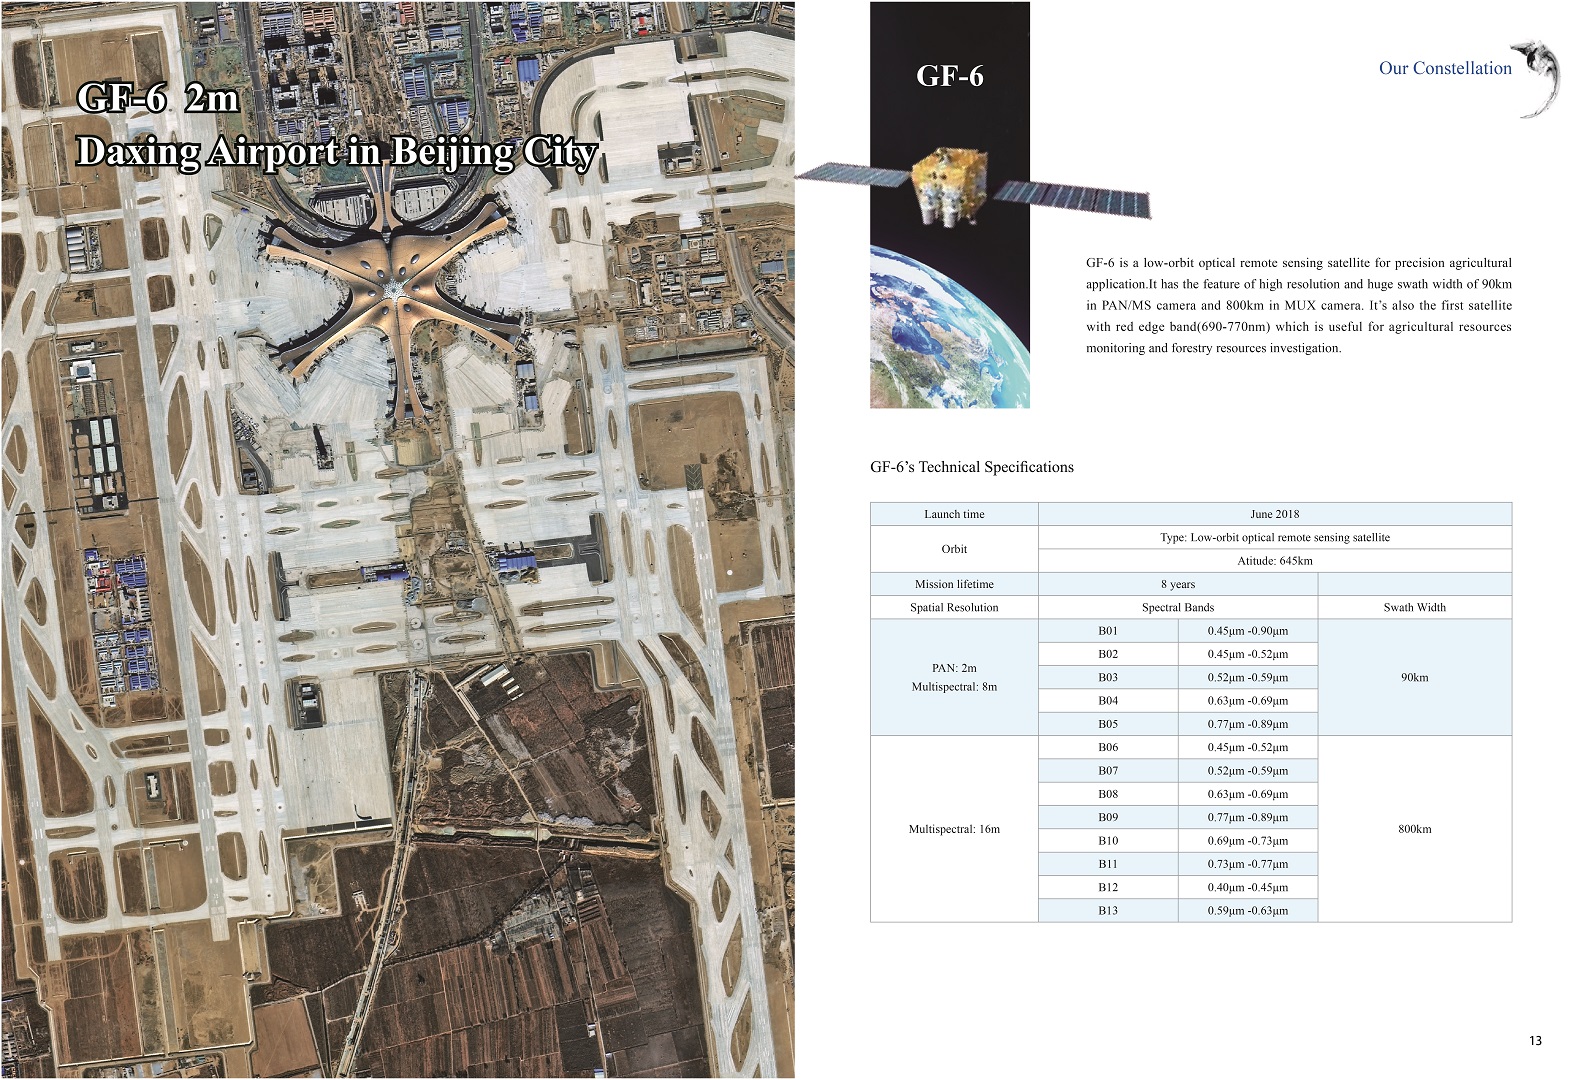The image size is (1588, 1080).
Task: Select the "8 years" mission lifetime cell
Action: pyautogui.click(x=1177, y=584)
